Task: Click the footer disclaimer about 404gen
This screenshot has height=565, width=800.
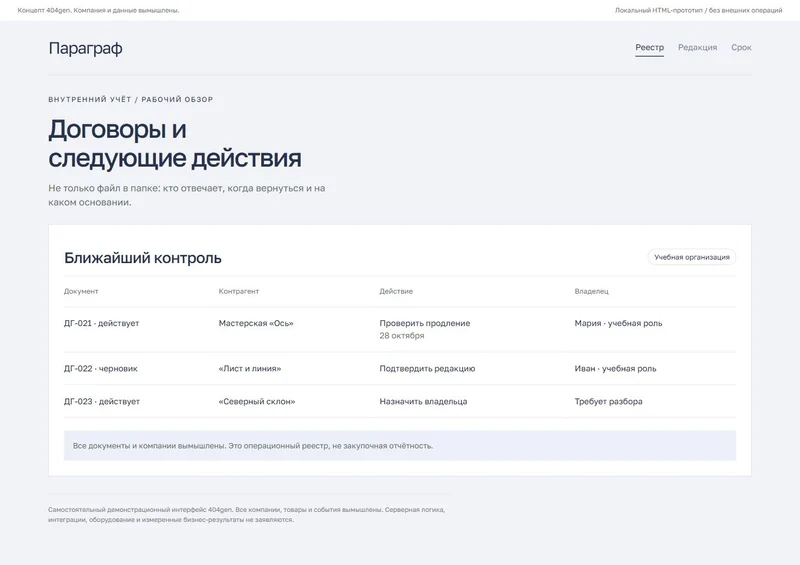Action: tap(246, 514)
